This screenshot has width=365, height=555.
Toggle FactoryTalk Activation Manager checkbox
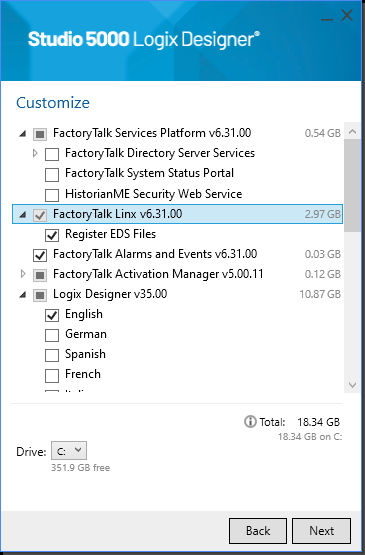point(40,275)
